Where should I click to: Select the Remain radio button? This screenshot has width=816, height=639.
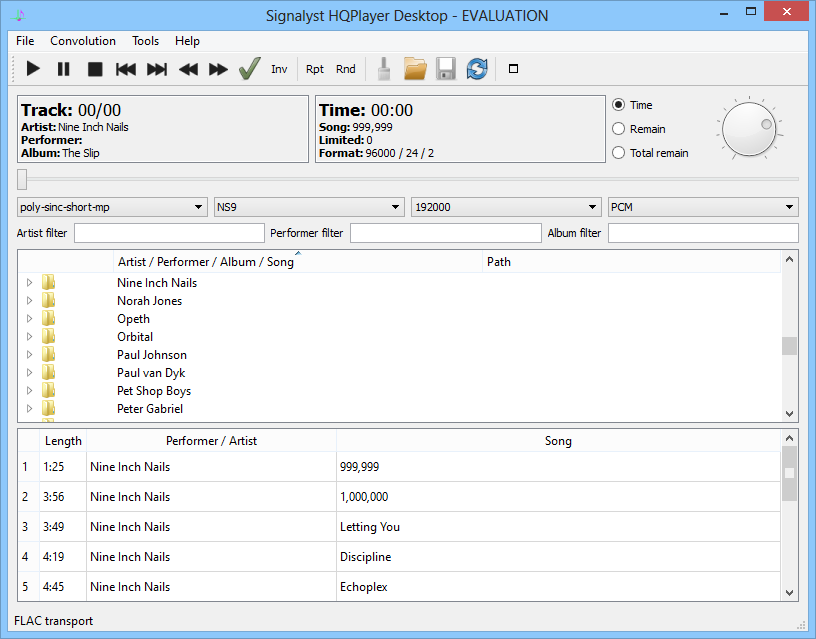618,128
